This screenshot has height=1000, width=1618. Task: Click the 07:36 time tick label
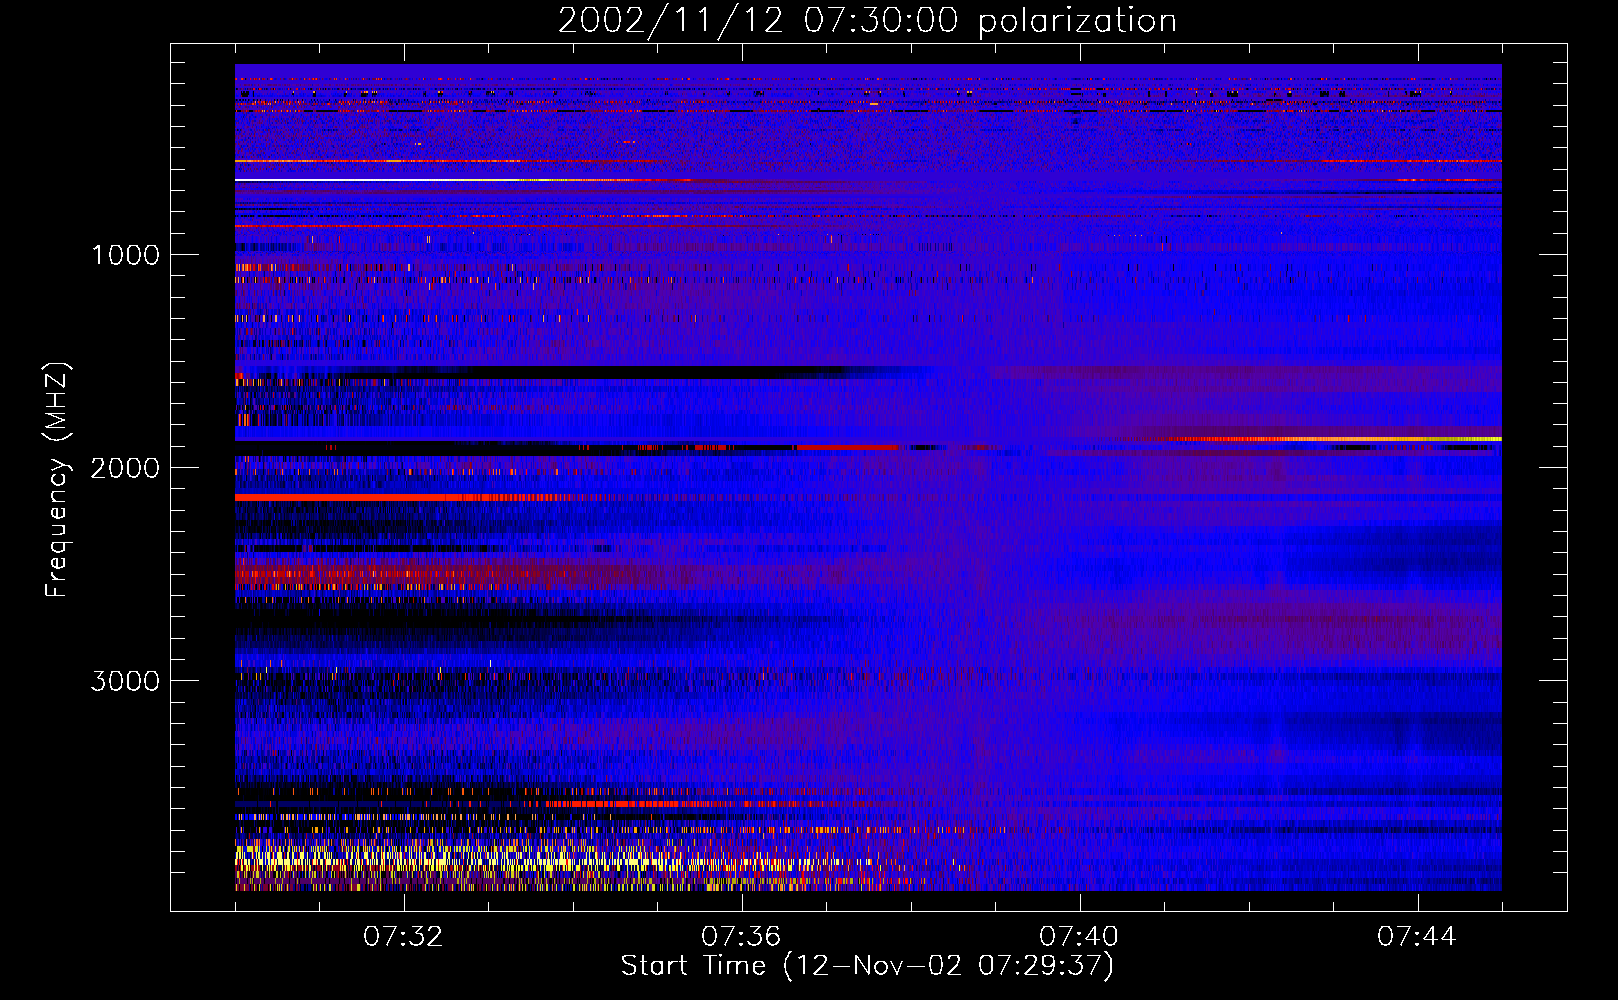click(x=741, y=937)
